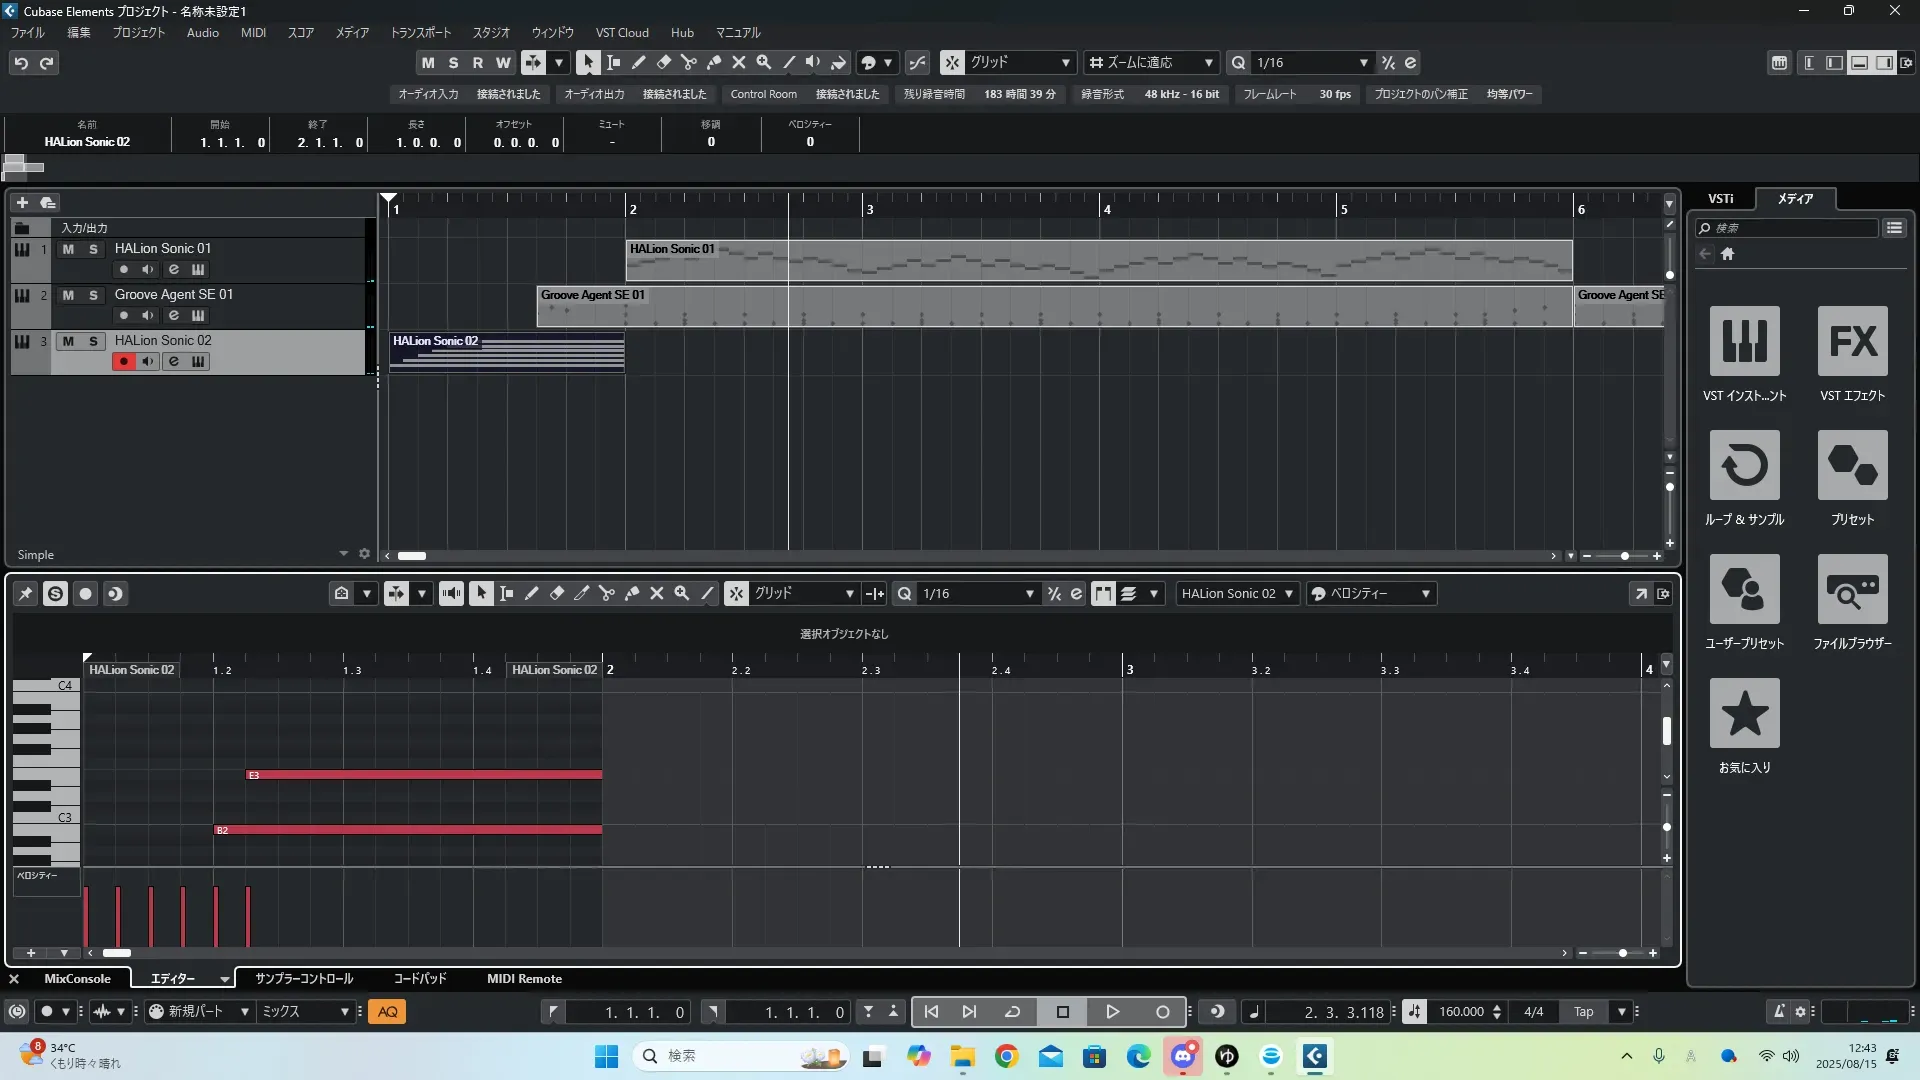This screenshot has height=1080, width=1920.
Task: Open VST Effects tile in media rack
Action: 1852,341
